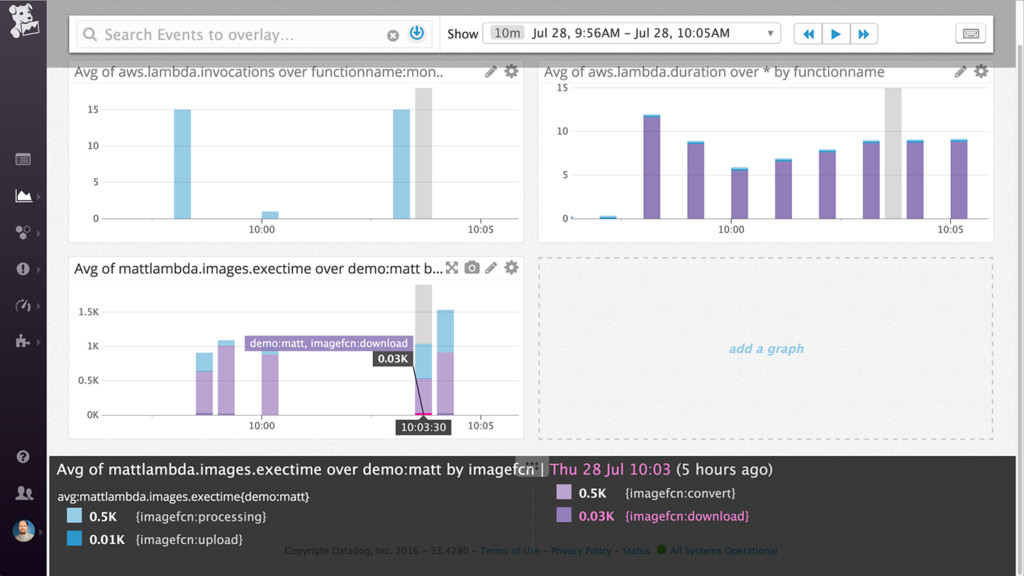Open the Datadog home logo
The image size is (1024, 576).
[x=24, y=21]
